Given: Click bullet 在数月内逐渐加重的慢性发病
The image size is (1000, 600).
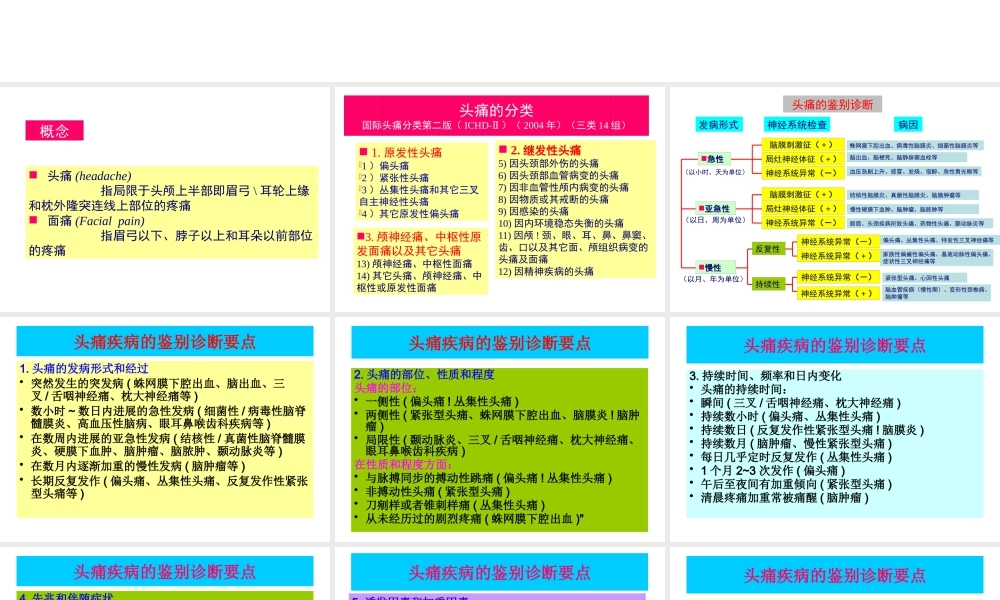Looking at the screenshot, I should [138, 466].
